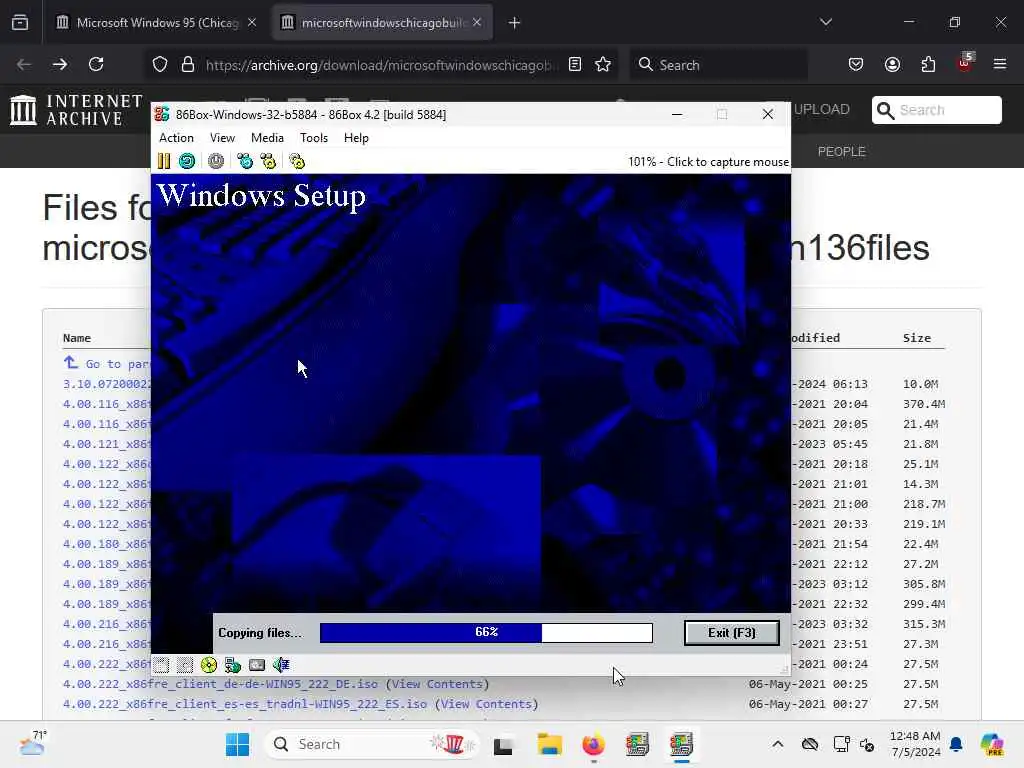Show hidden system tray icons chevron

tap(777, 744)
